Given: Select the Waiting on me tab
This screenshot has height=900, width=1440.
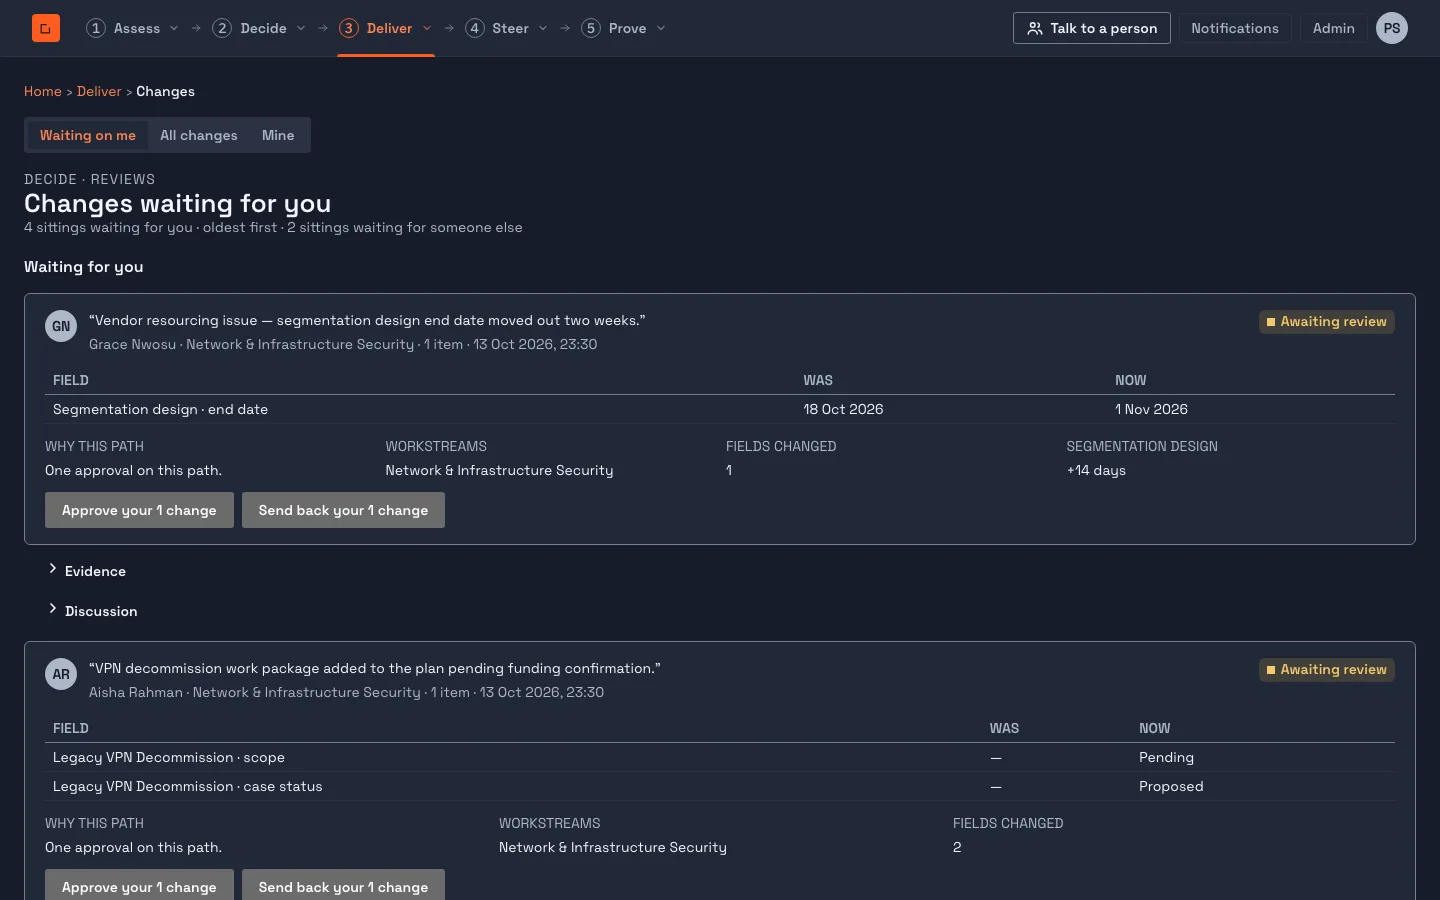Looking at the screenshot, I should point(88,135).
